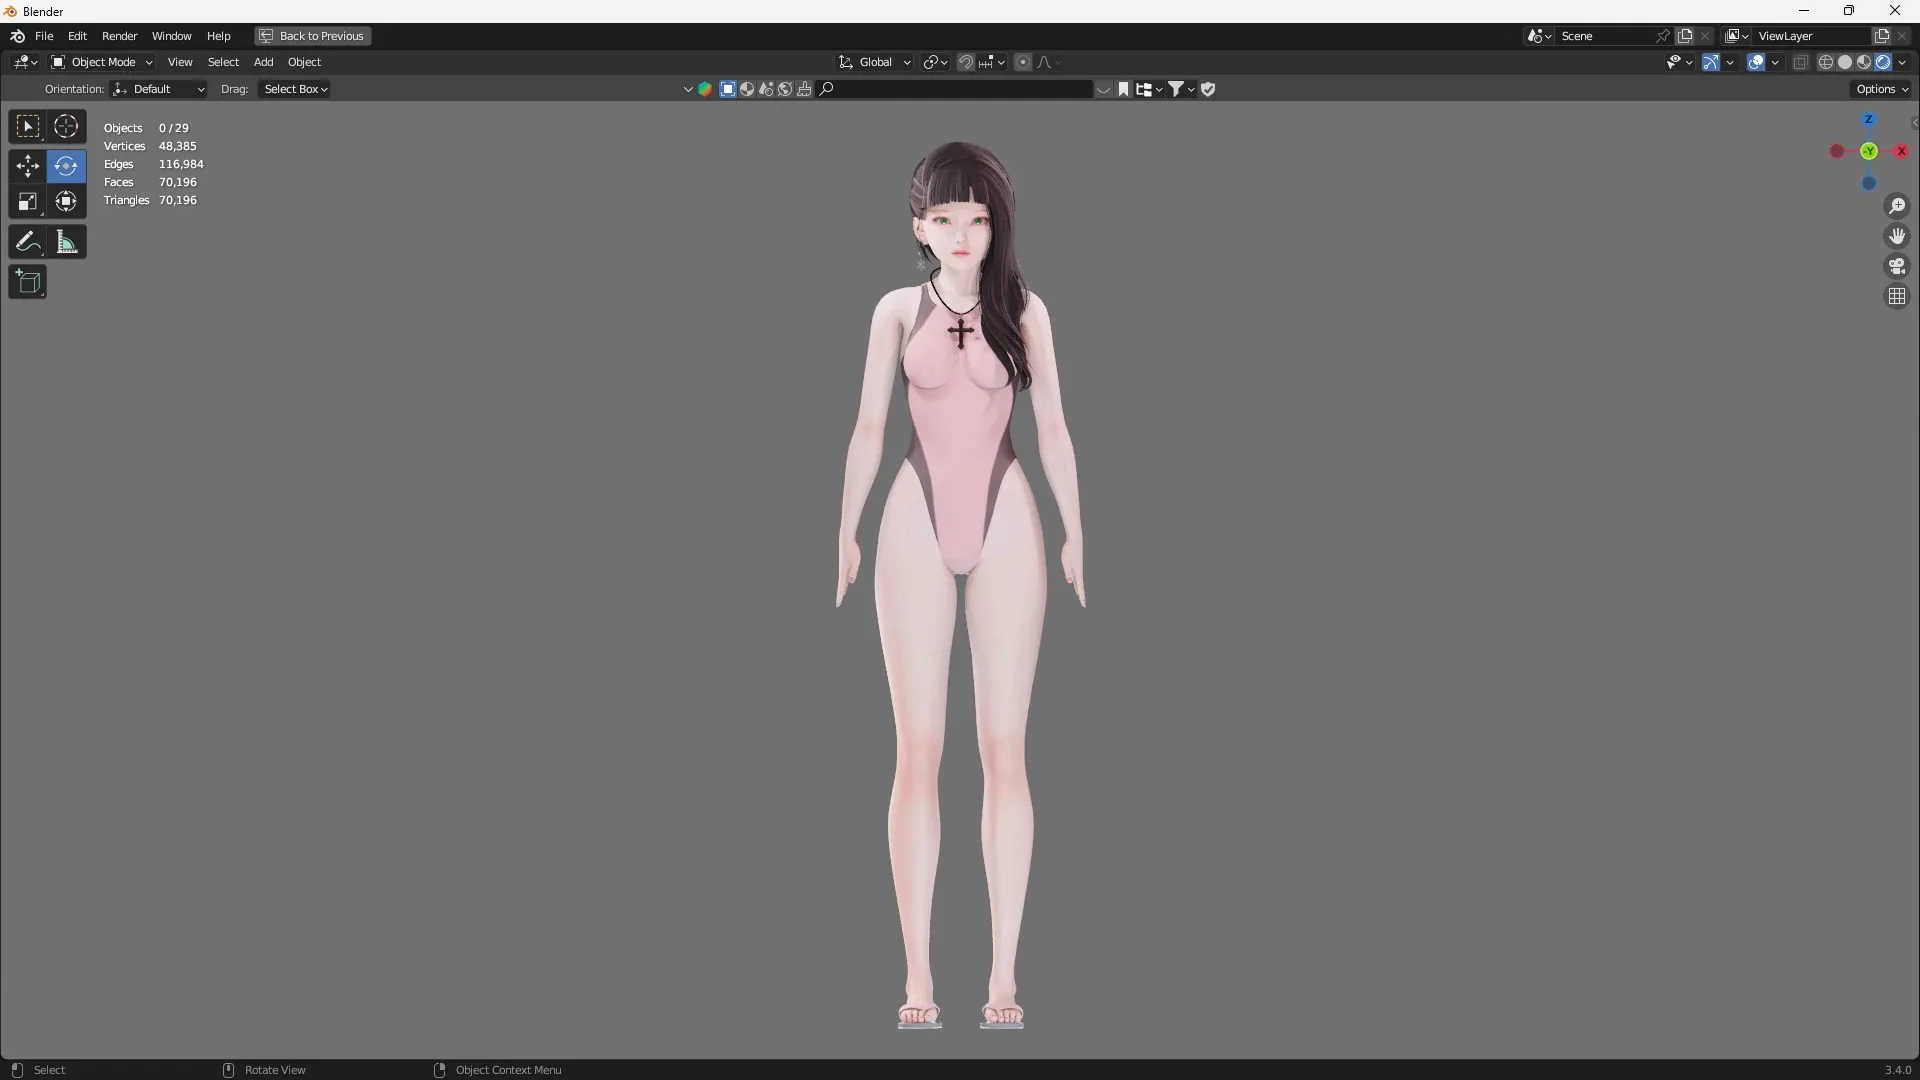Enable Wireframe viewport shading
Screen dimensions: 1920x1080
click(1825, 61)
